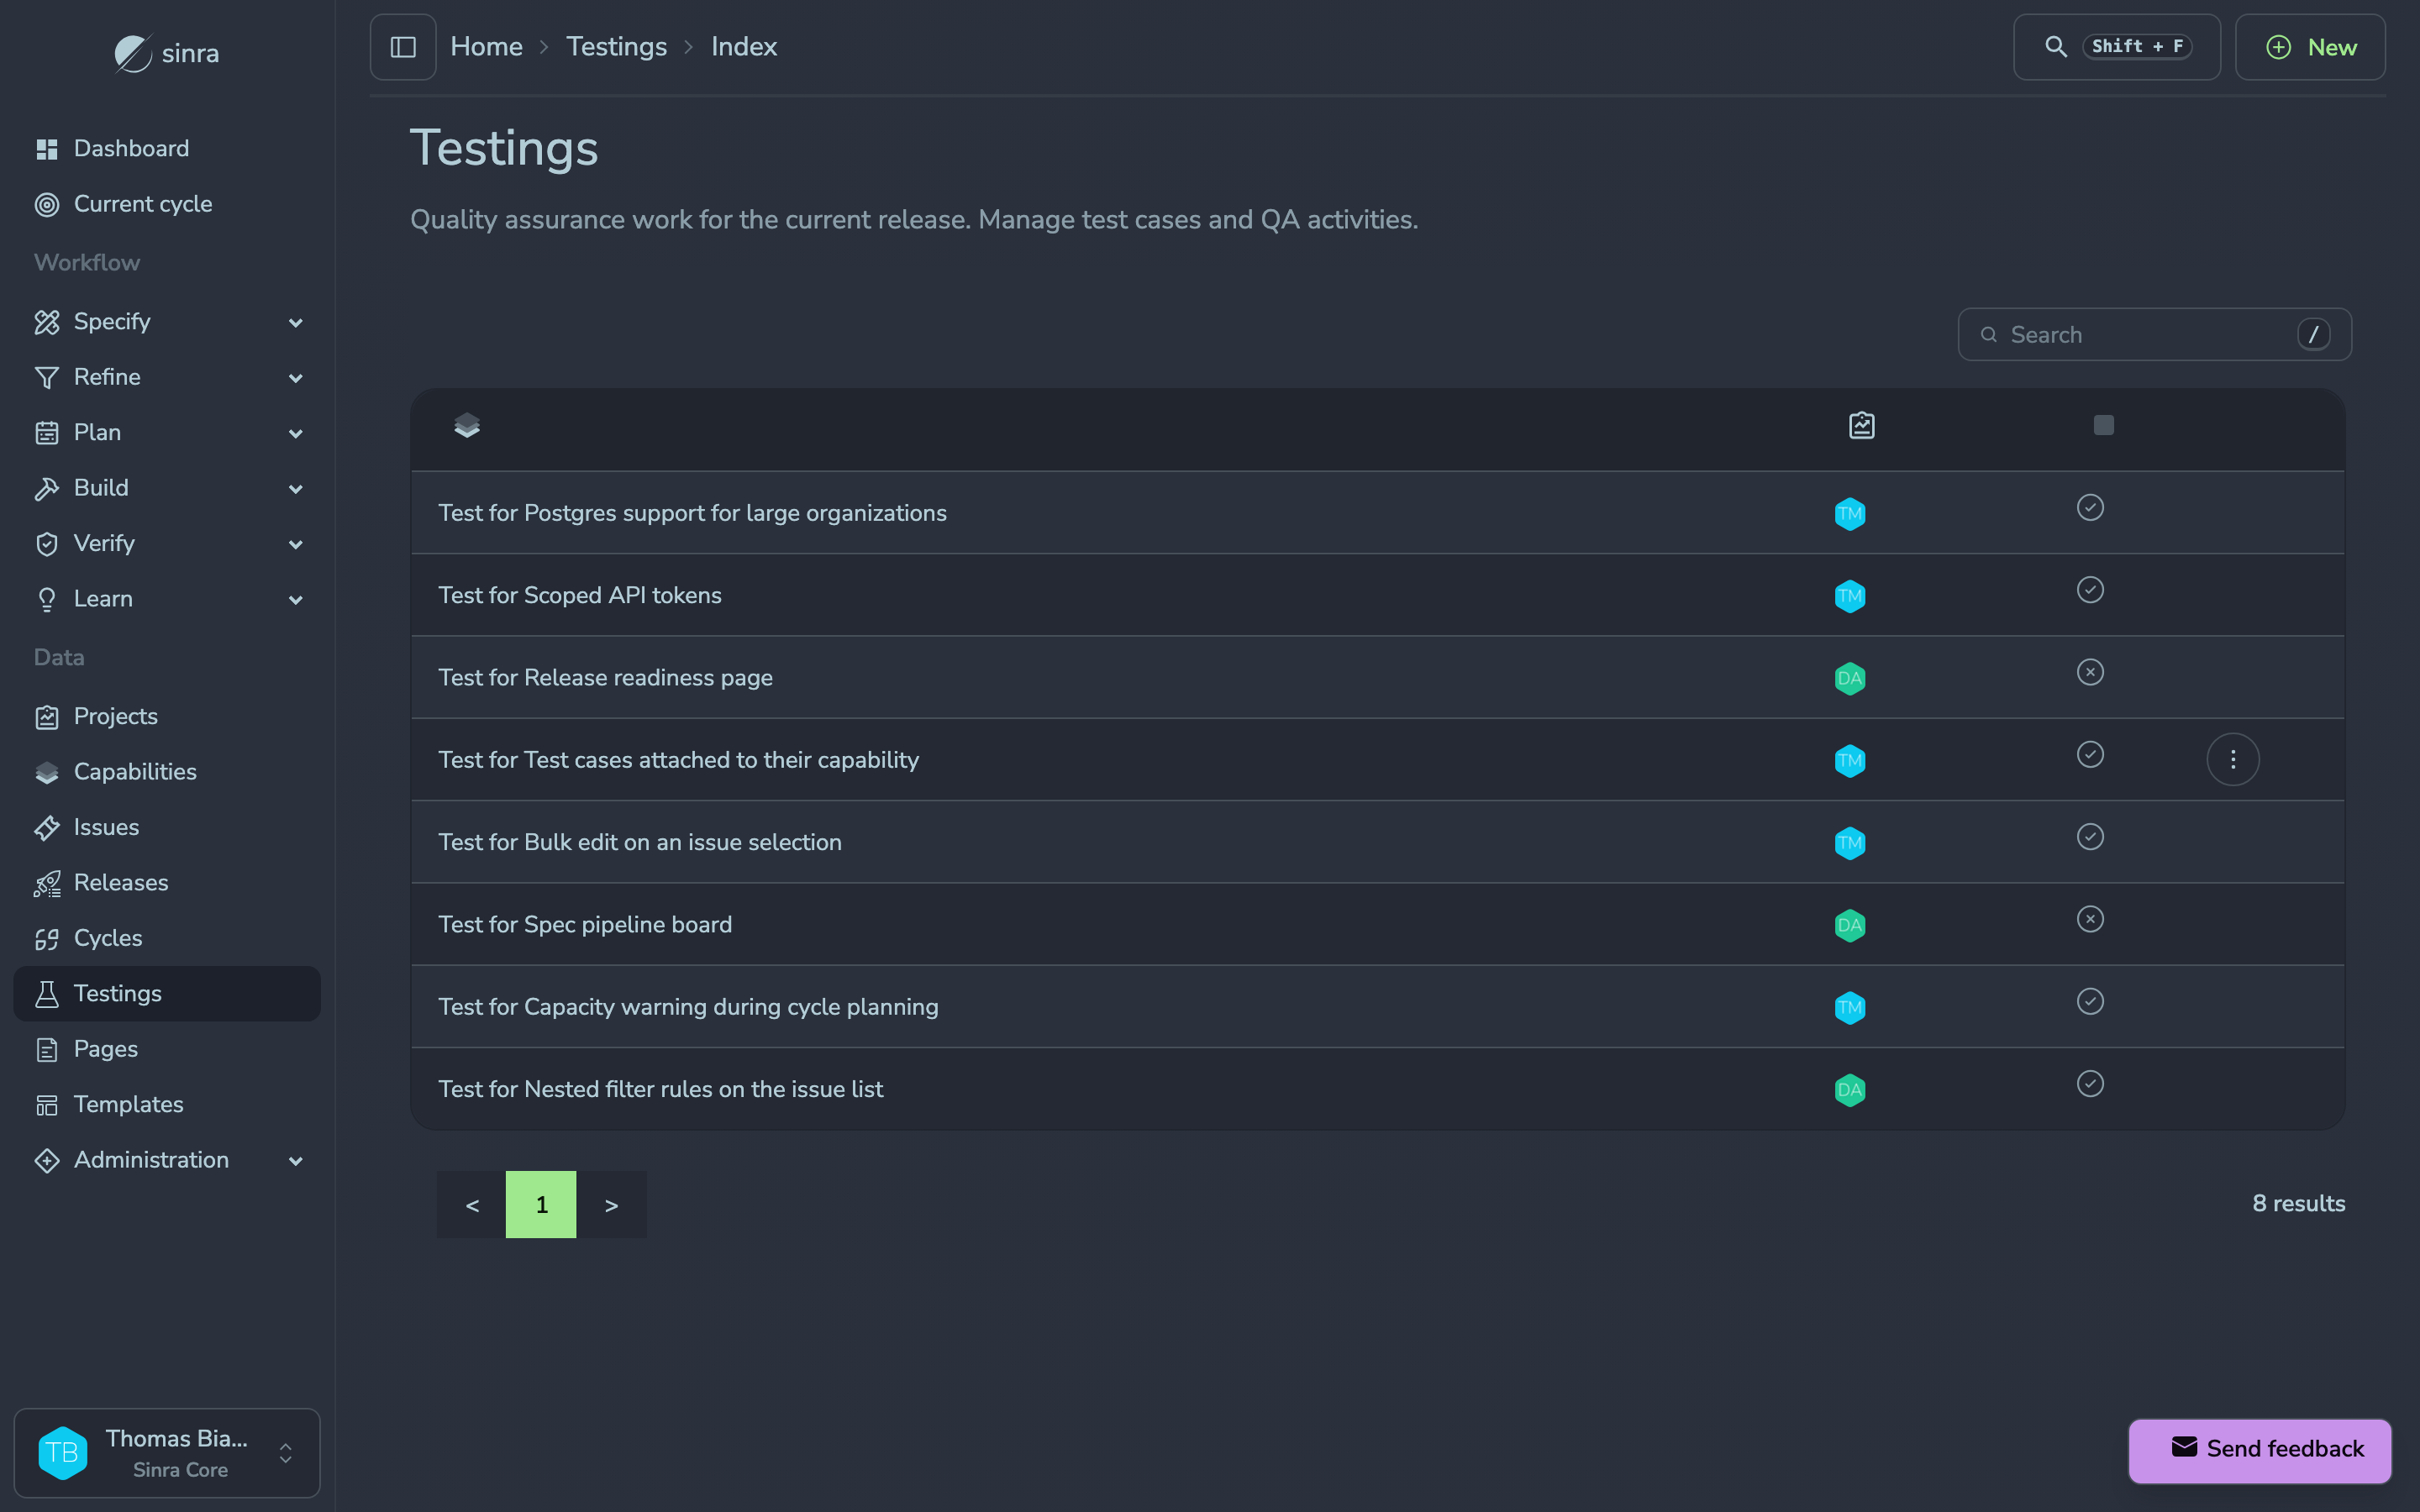
Task: Click status check icon for Scoped API tokens
Action: pos(2090,590)
